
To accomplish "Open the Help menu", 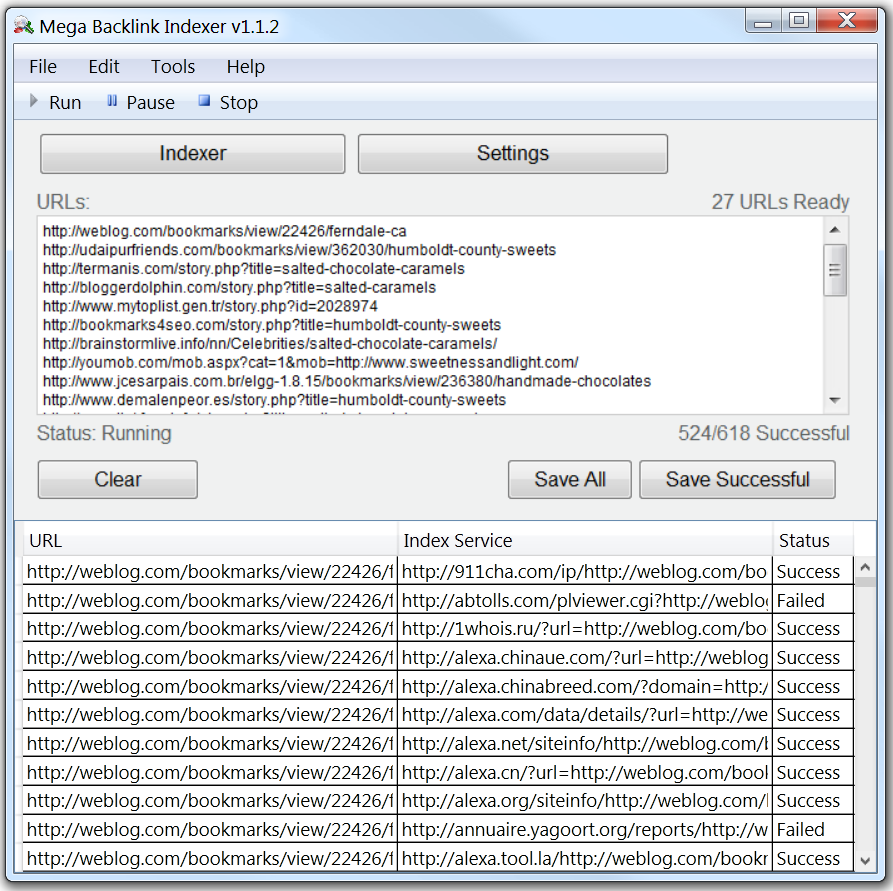I will [x=245, y=66].
